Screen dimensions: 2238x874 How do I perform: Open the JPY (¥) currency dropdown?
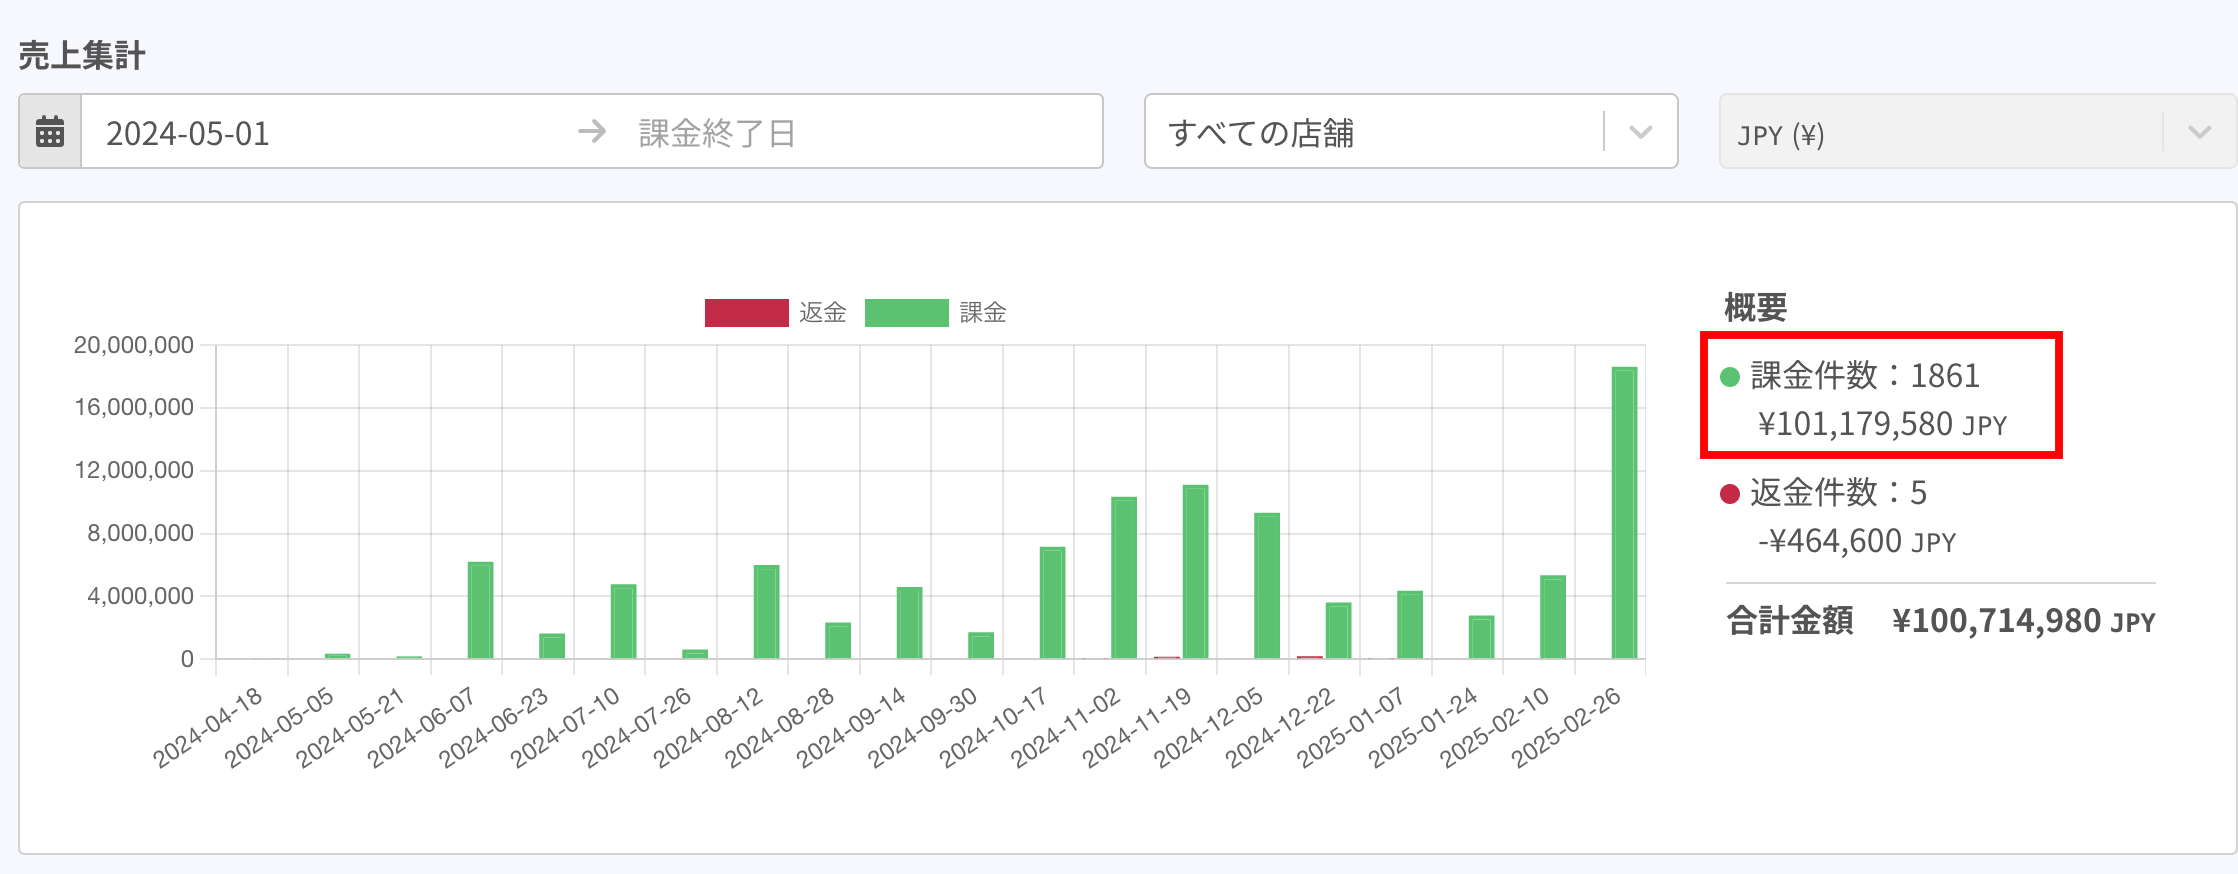tap(1977, 132)
